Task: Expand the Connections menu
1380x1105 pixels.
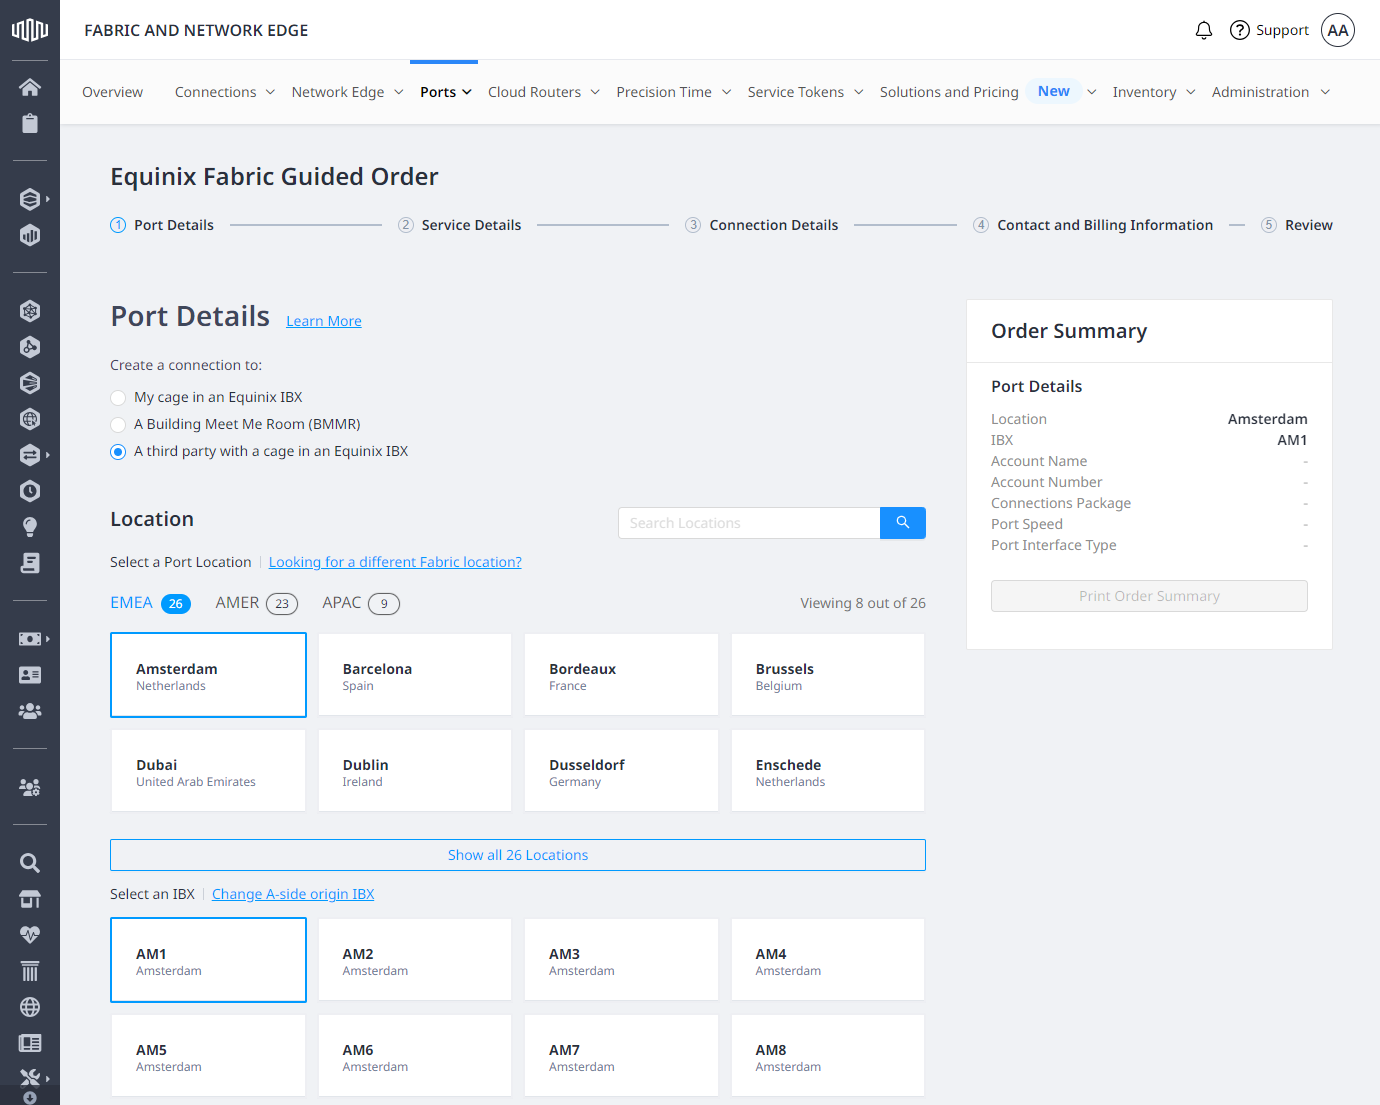Action: click(225, 92)
